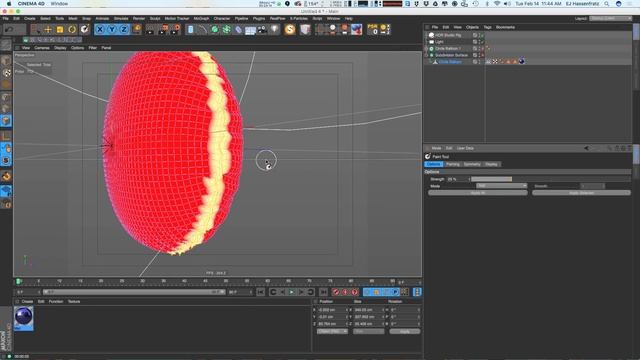Adjust the Strength slider
The height and width of the screenshot is (360, 640).
point(550,179)
